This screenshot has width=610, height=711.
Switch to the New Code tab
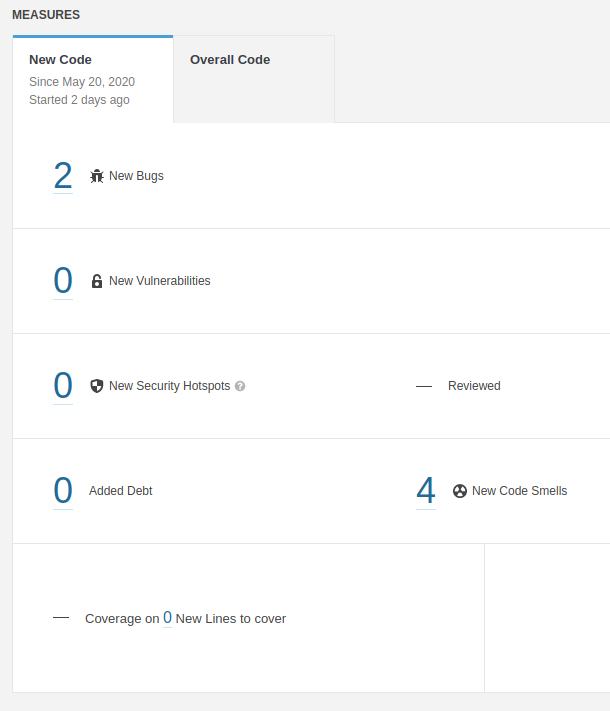[93, 79]
